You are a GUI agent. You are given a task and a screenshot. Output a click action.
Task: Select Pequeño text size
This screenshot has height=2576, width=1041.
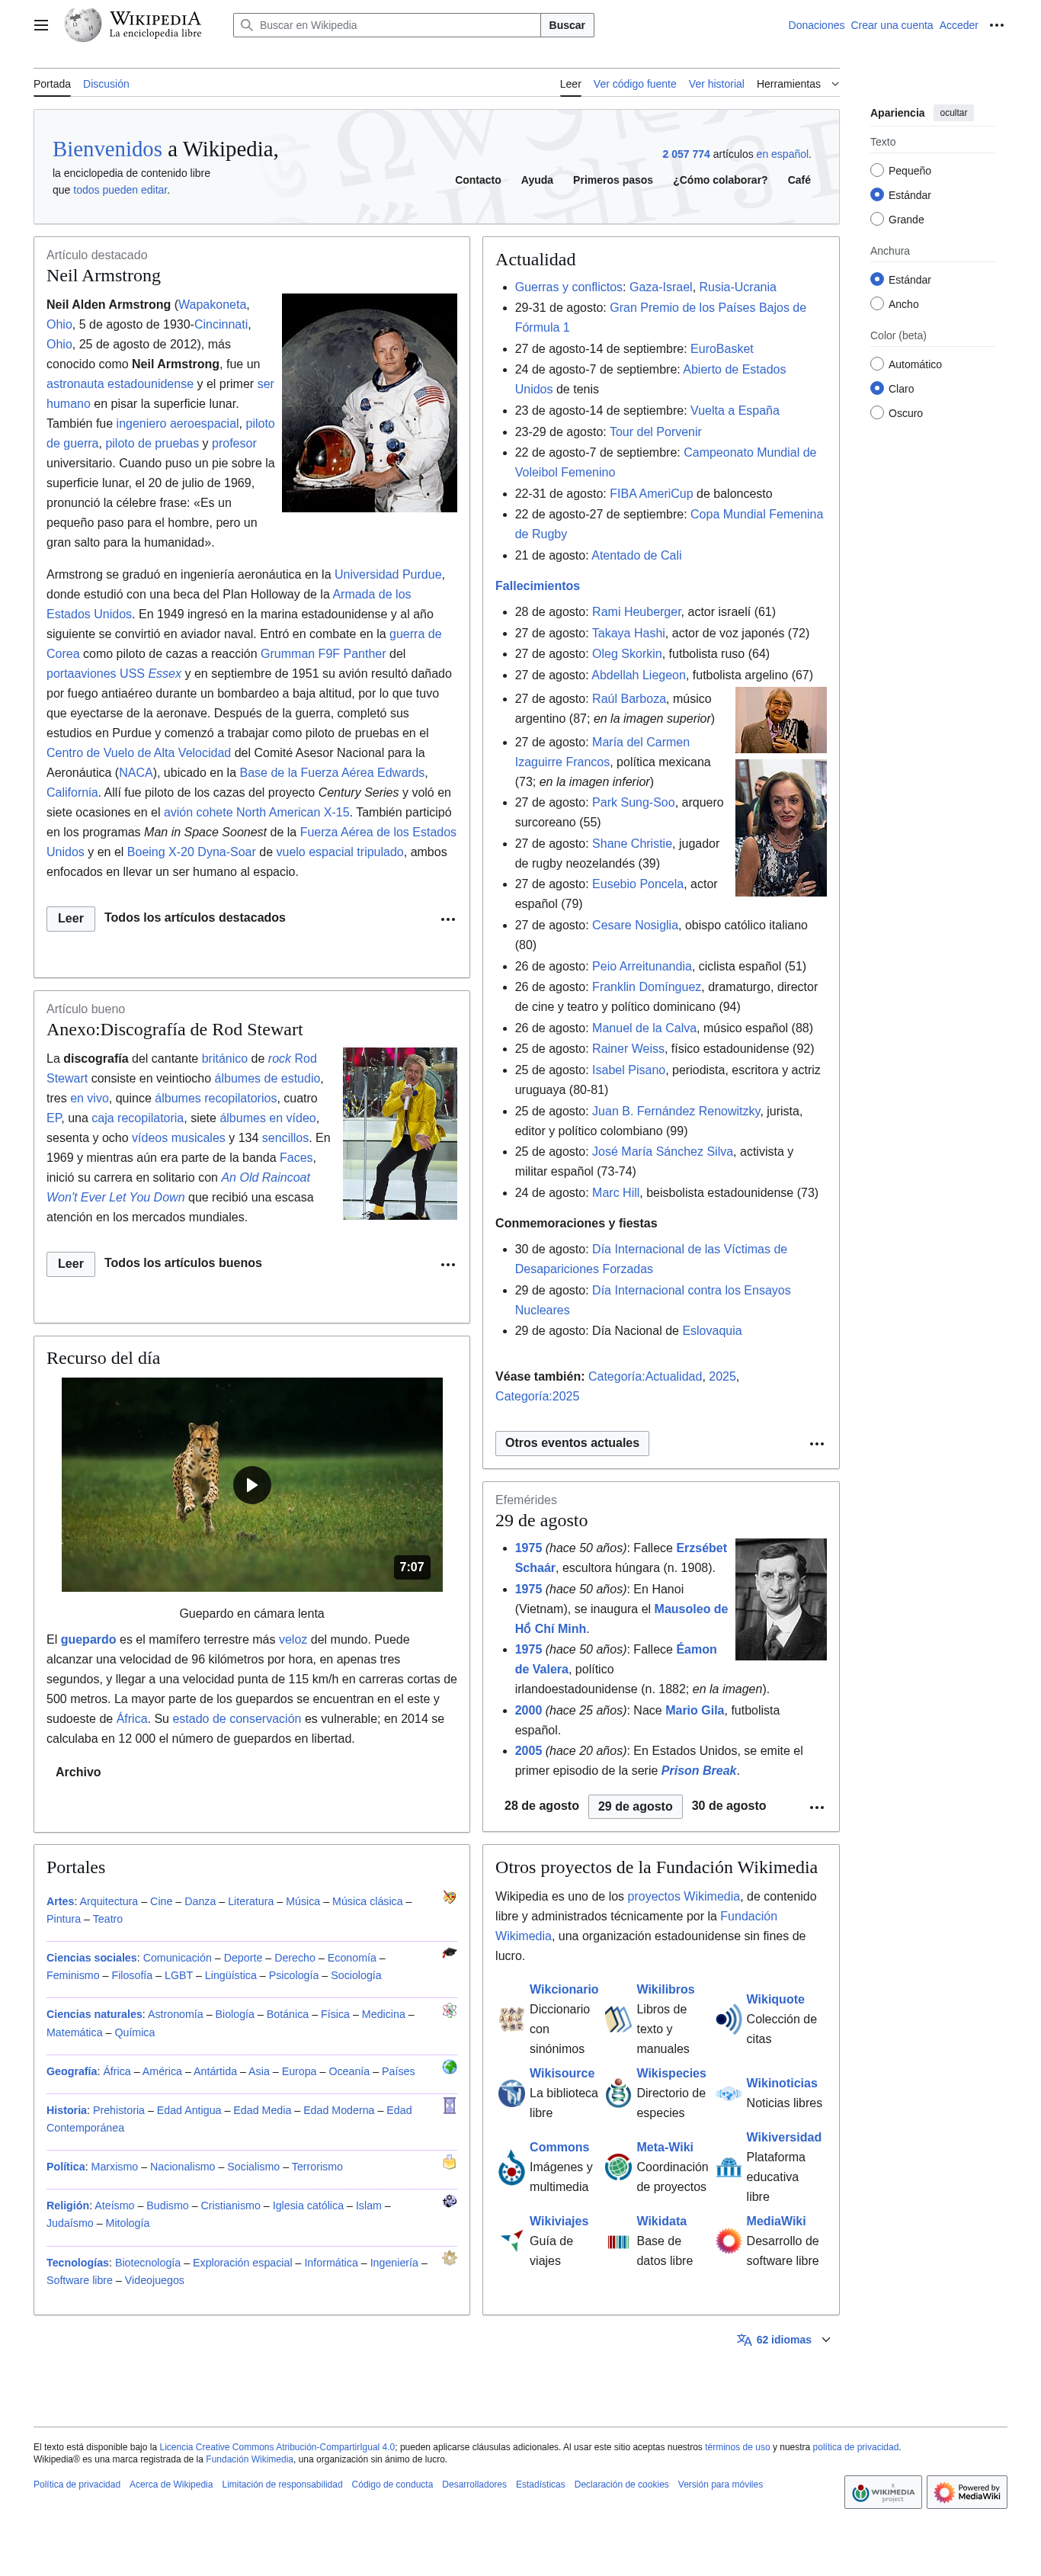point(876,170)
